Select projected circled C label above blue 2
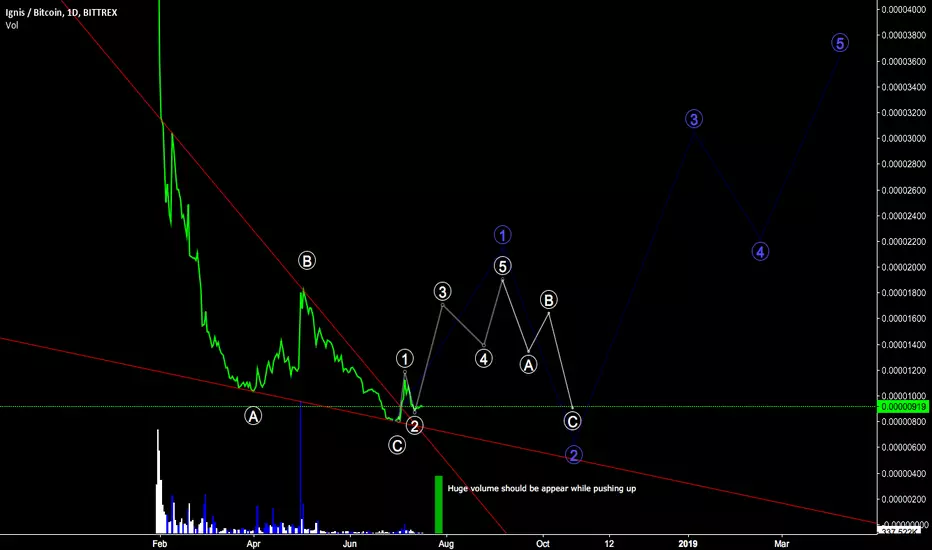932x550 pixels. [572, 422]
